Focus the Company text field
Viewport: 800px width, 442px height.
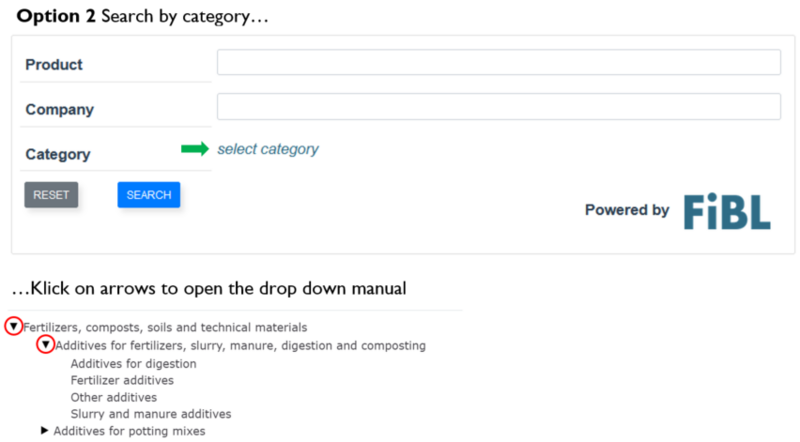pyautogui.click(x=498, y=107)
